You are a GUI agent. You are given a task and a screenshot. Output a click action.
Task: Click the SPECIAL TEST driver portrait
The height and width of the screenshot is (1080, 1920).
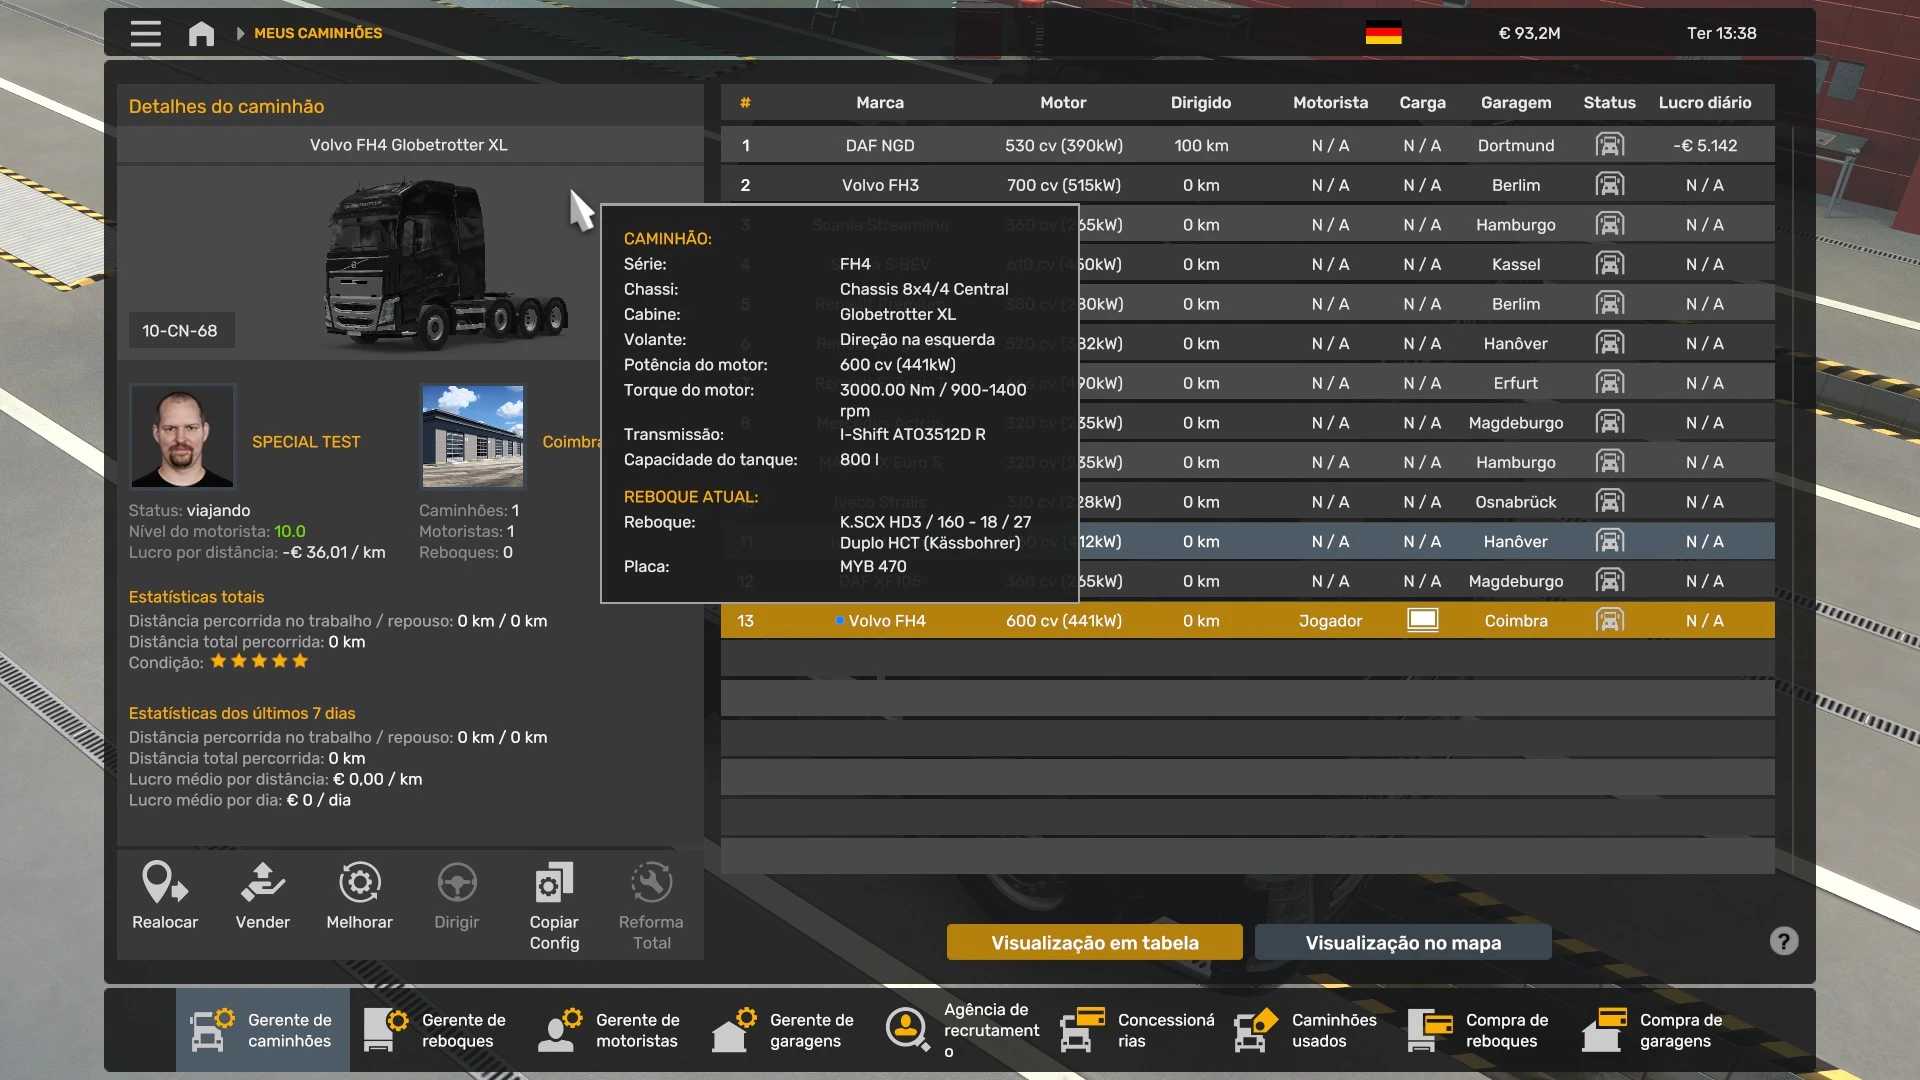coord(182,437)
